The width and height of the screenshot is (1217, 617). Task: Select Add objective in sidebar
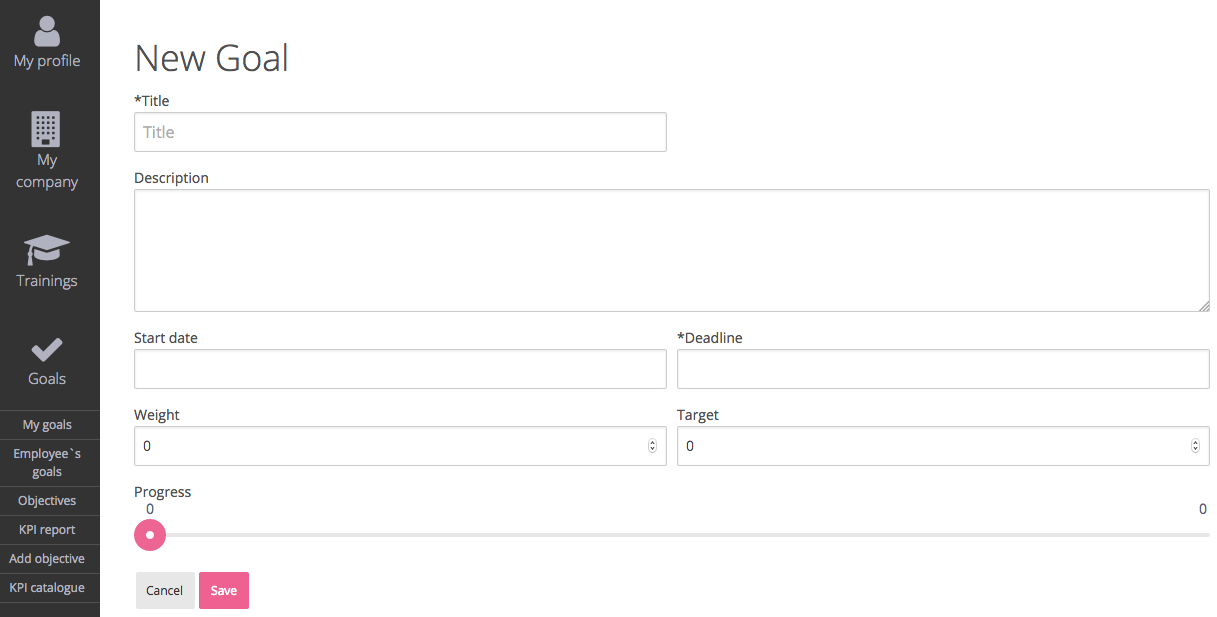click(x=47, y=559)
